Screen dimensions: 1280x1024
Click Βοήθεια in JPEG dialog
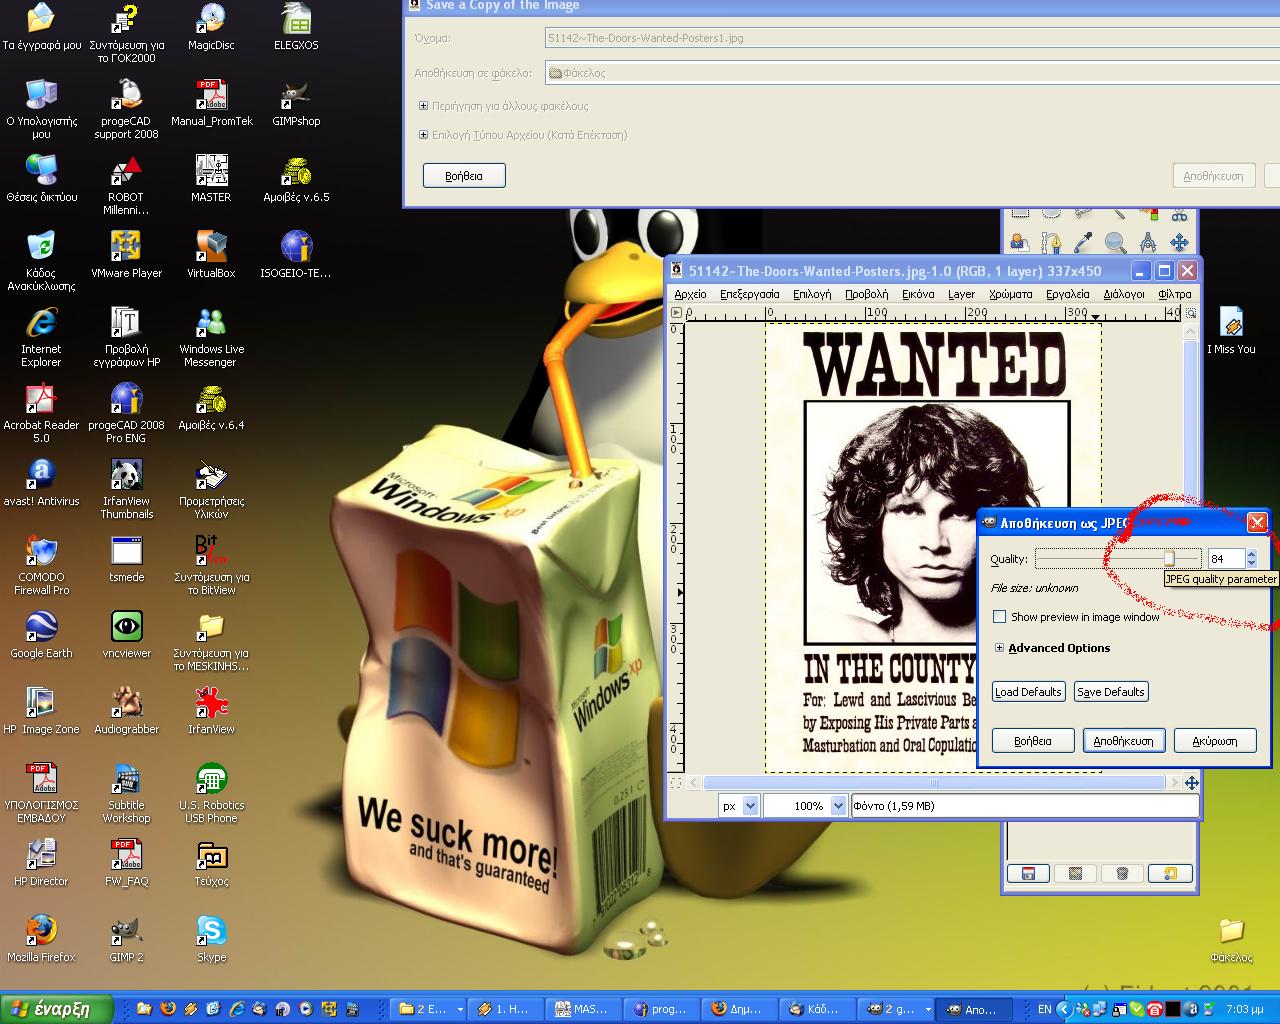1032,741
